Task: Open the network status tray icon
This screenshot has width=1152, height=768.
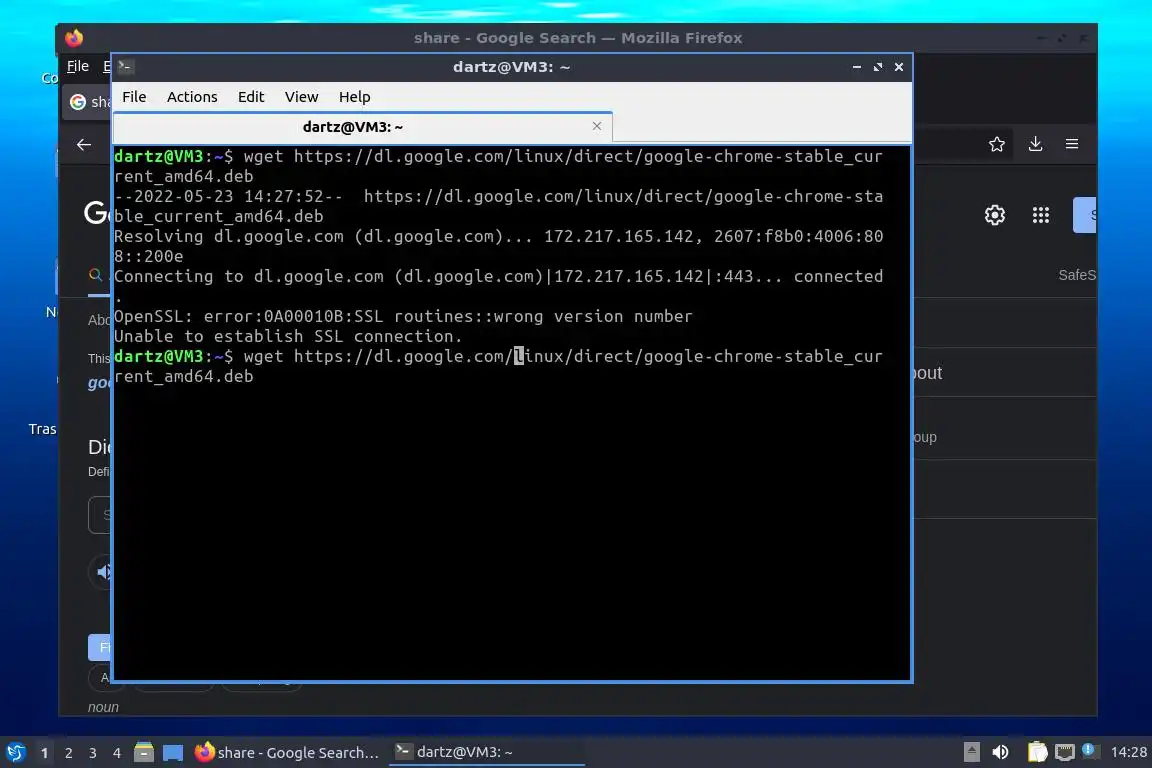Action: point(1065,752)
